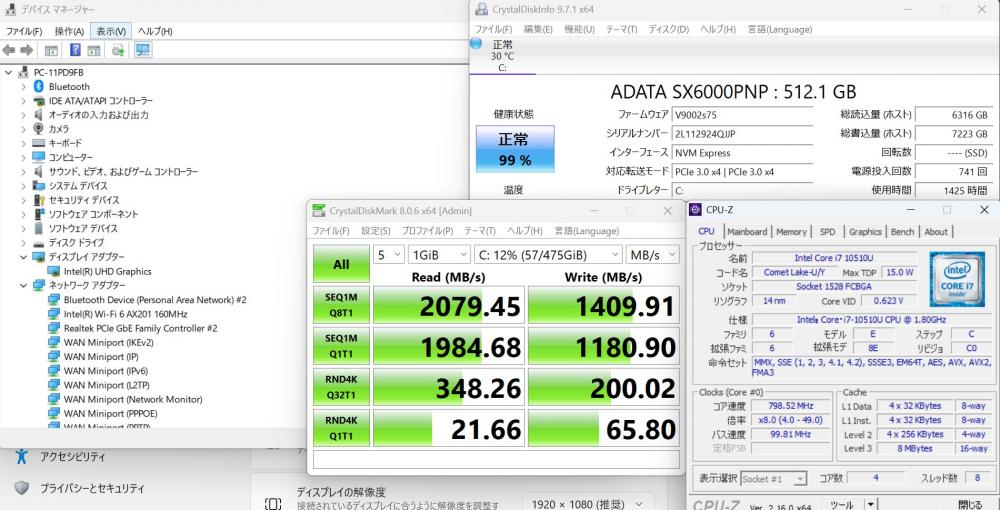The image size is (1000, 510).
Task: Collapse the display adapter (ディスプレイ アダプター) category
Action: 23,257
